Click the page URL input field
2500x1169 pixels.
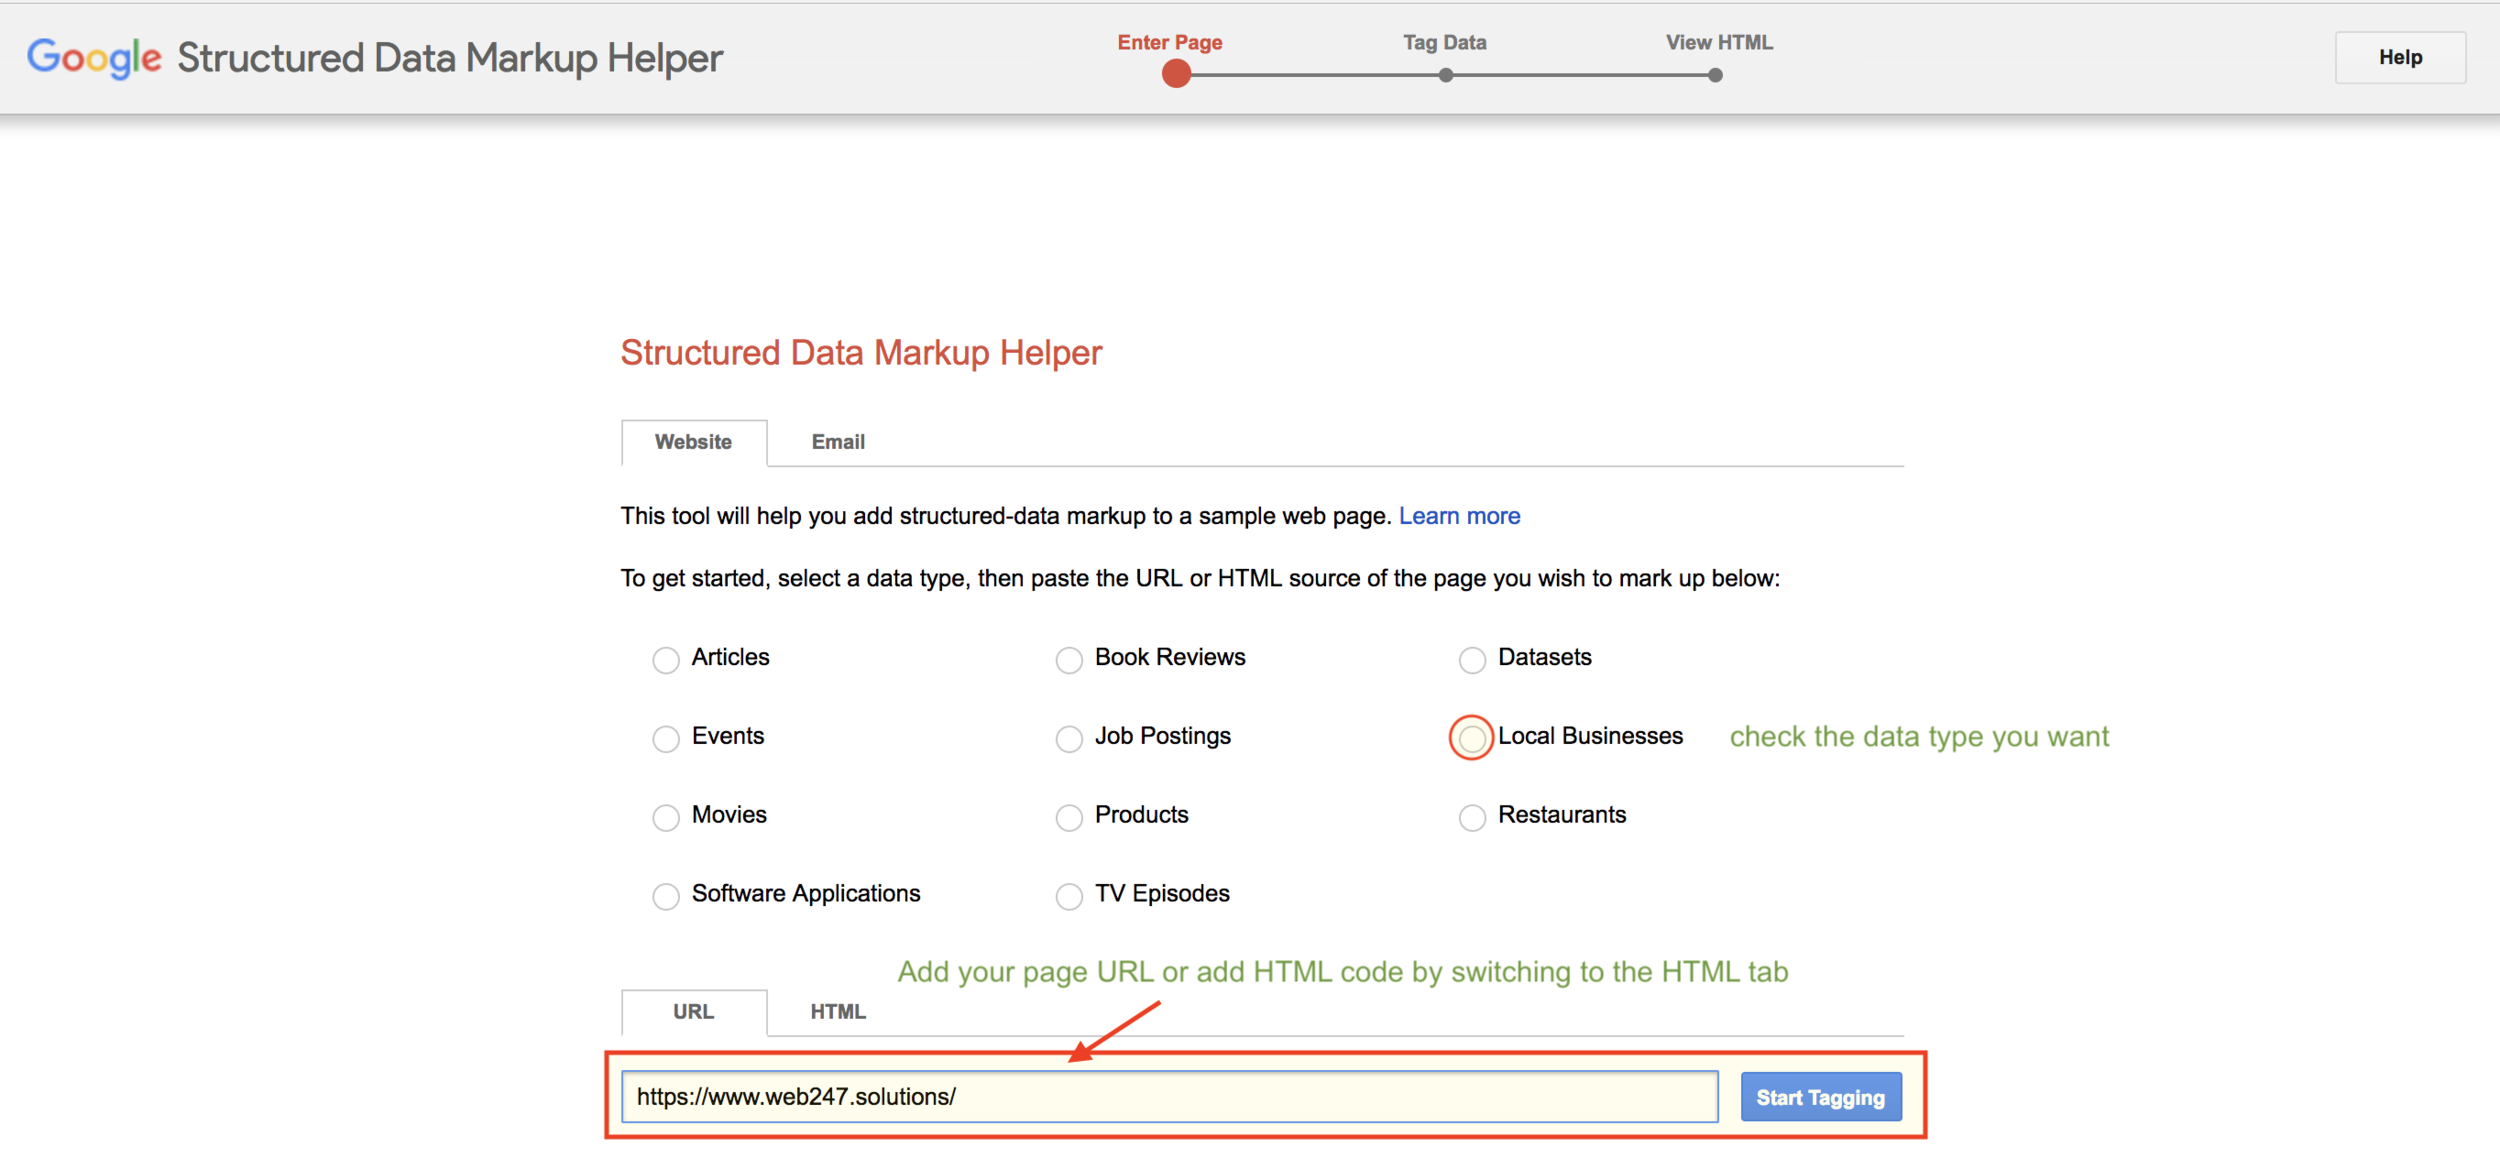click(1168, 1097)
